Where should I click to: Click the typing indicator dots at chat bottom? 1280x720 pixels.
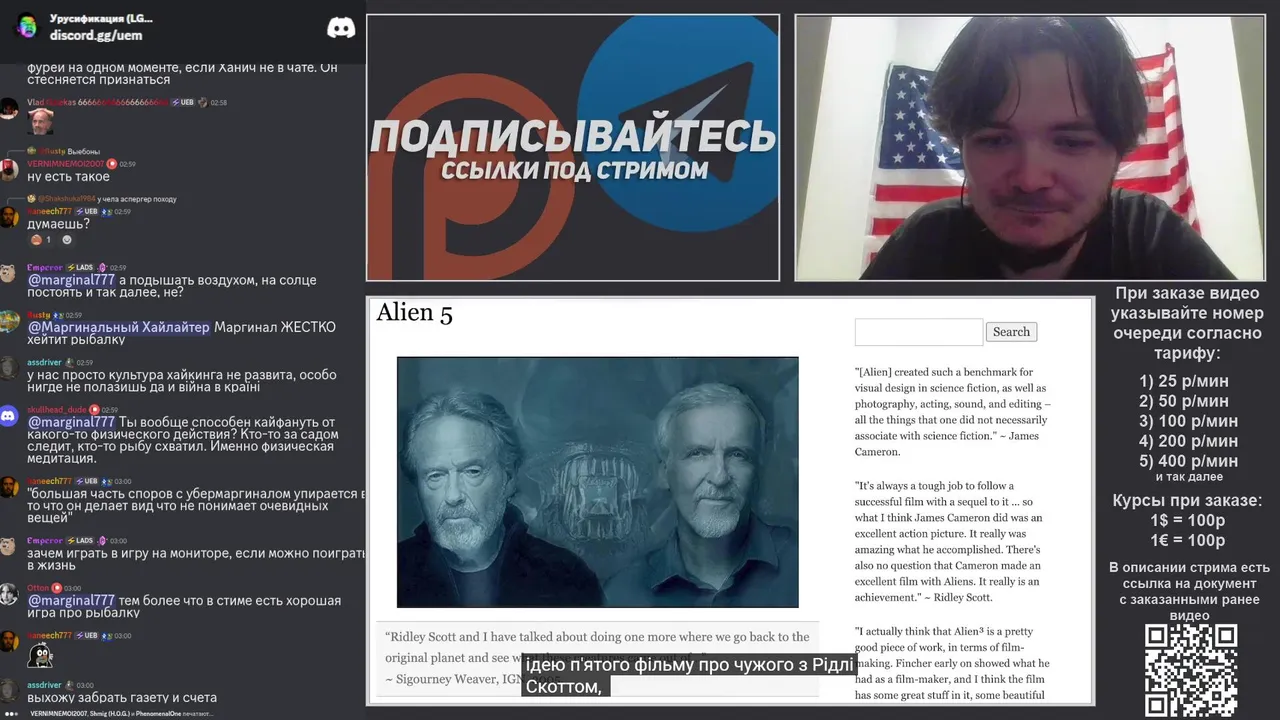[13, 714]
